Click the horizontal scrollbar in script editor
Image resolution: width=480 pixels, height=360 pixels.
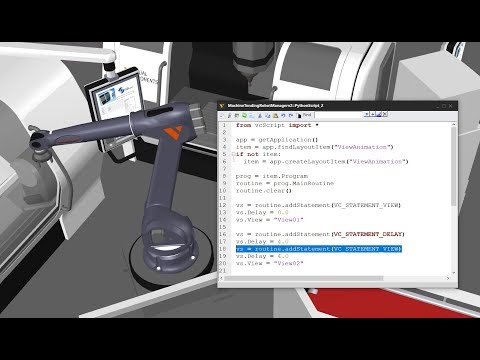coord(305,278)
